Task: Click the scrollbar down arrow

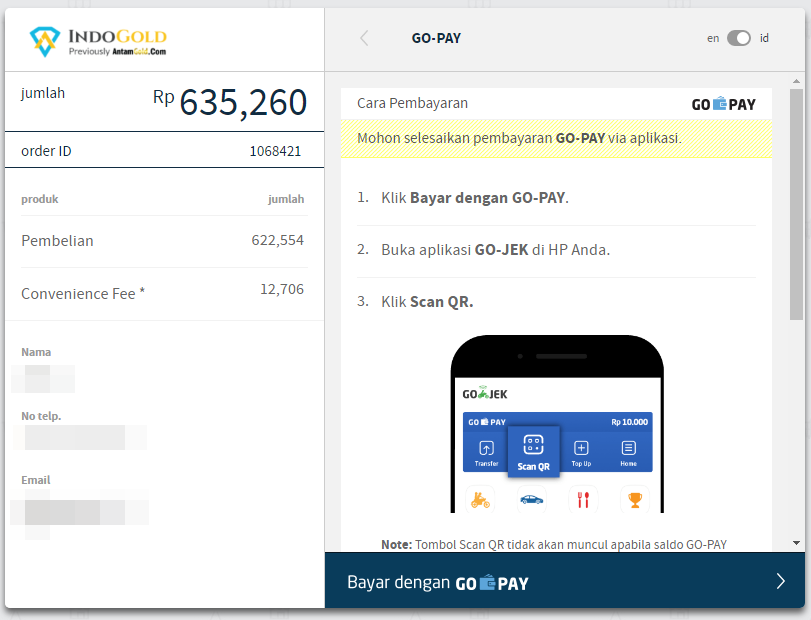Action: (x=796, y=543)
